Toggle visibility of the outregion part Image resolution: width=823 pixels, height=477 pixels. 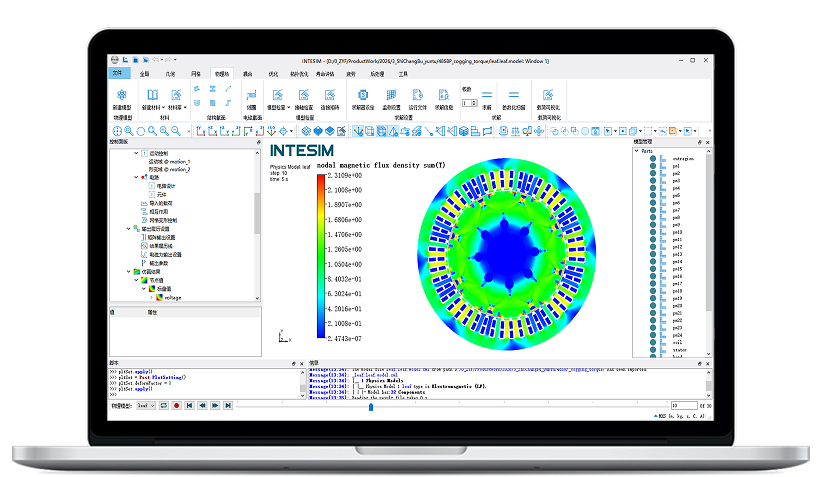click(651, 159)
